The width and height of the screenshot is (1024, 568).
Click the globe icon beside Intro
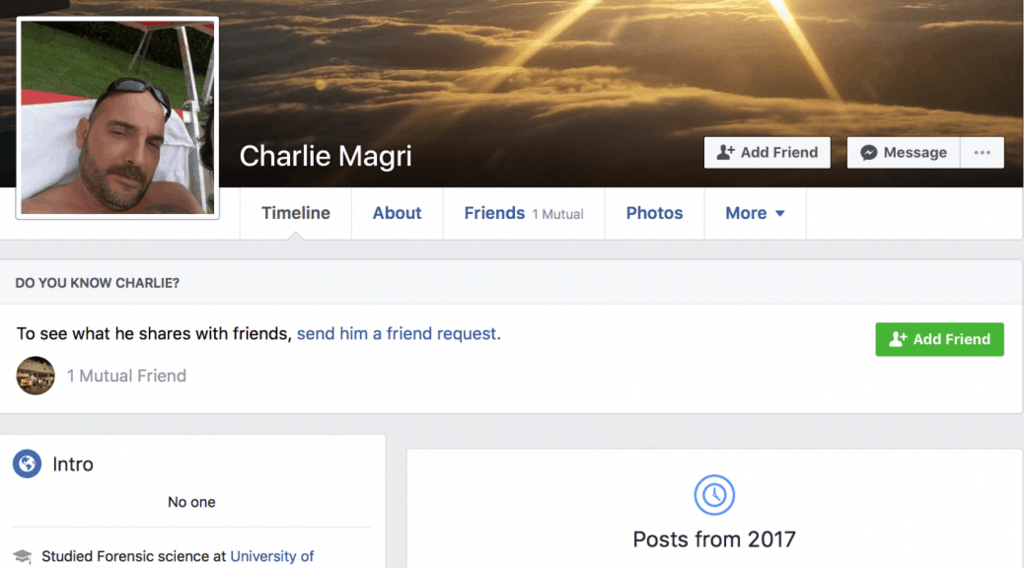[x=27, y=464]
